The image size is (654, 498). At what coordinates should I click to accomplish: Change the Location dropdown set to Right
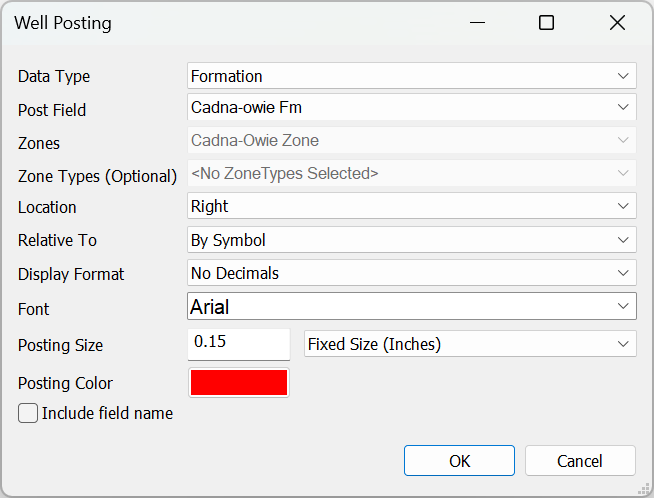[x=411, y=206]
